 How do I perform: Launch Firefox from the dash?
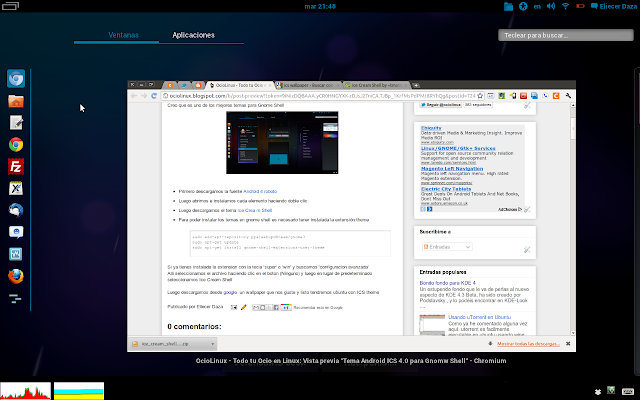16,276
